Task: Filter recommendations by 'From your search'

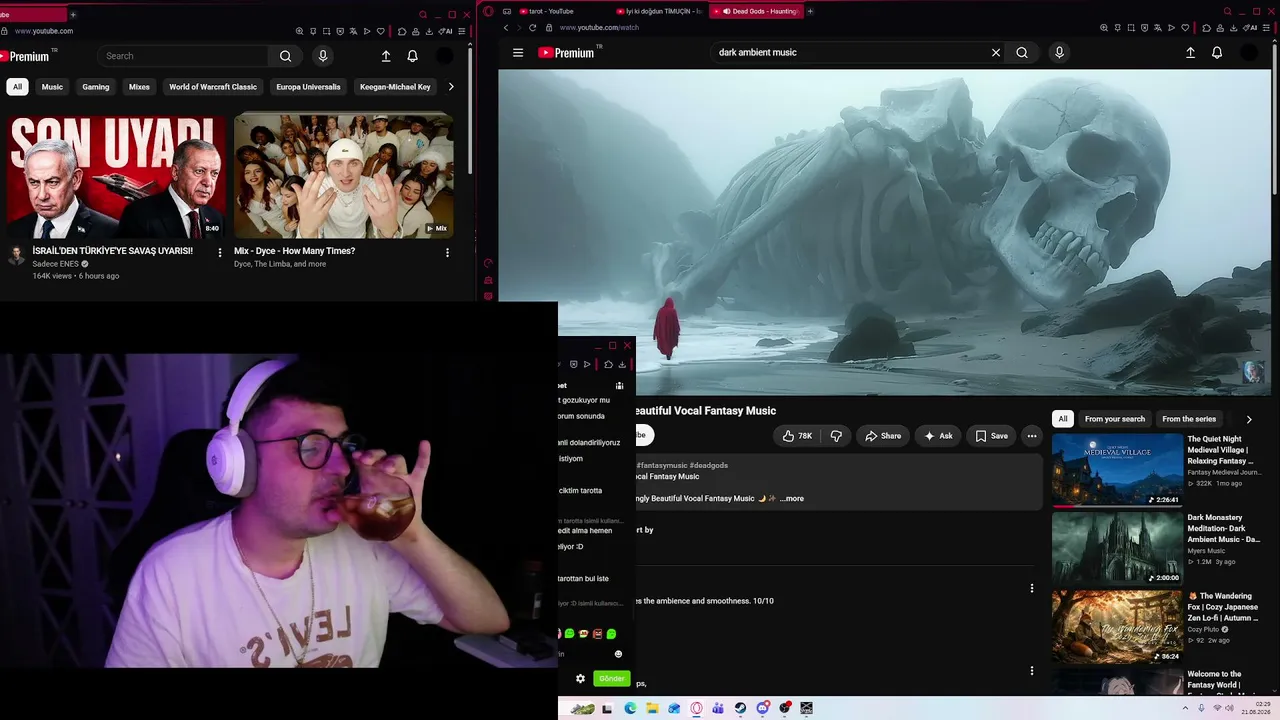Action: (1115, 419)
